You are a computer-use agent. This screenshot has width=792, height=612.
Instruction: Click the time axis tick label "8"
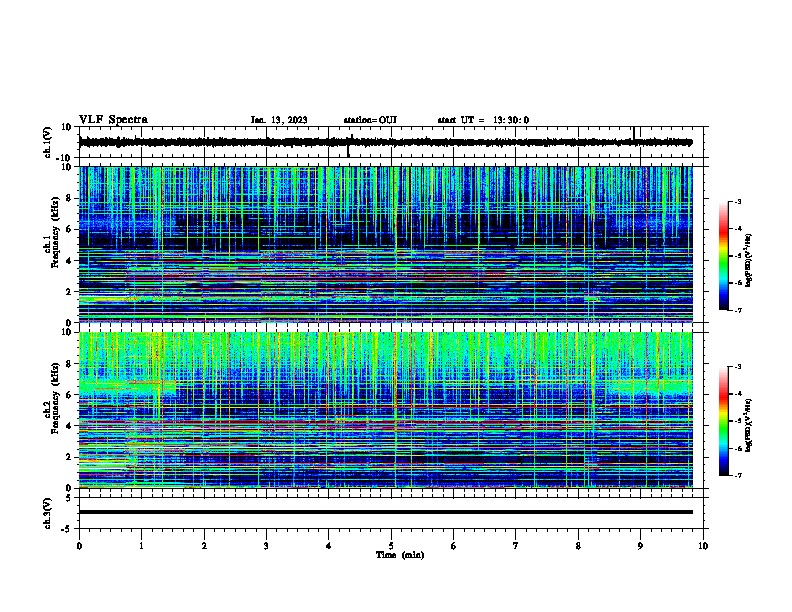point(578,546)
